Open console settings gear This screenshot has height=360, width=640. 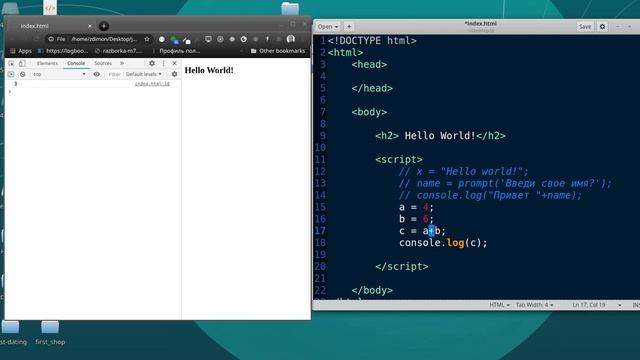(174, 74)
